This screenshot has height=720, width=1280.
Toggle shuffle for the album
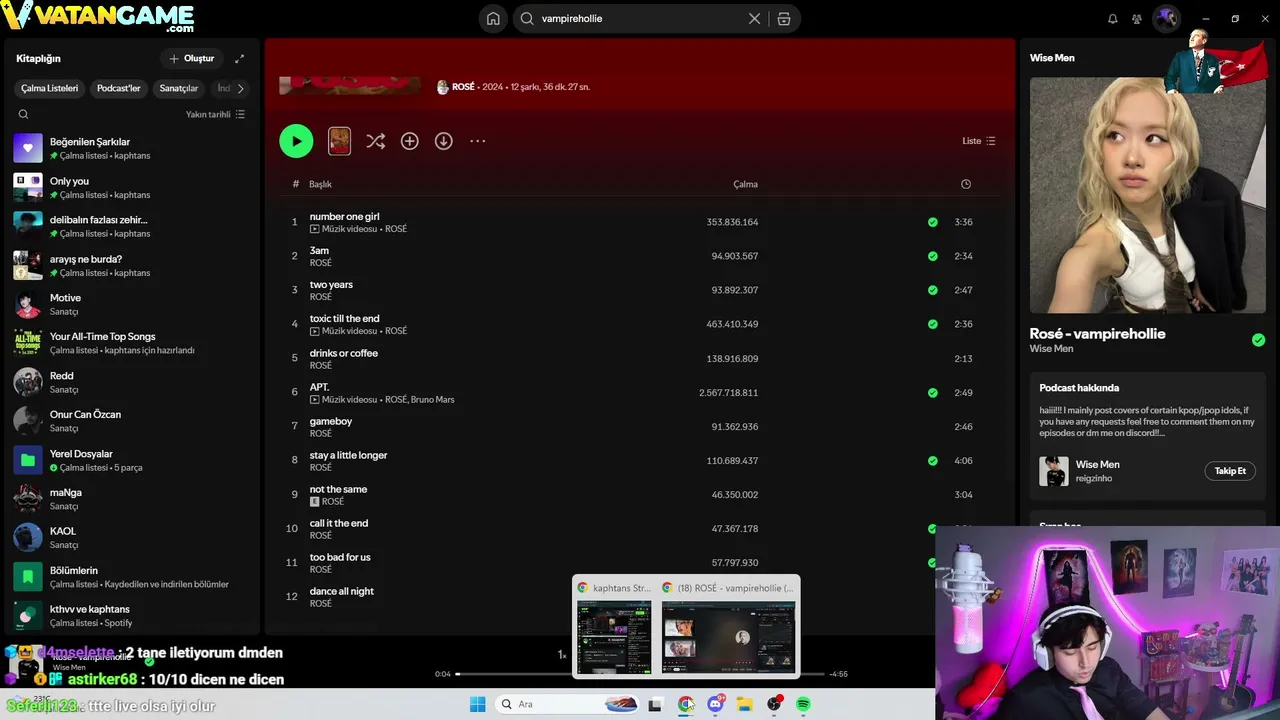click(x=376, y=141)
